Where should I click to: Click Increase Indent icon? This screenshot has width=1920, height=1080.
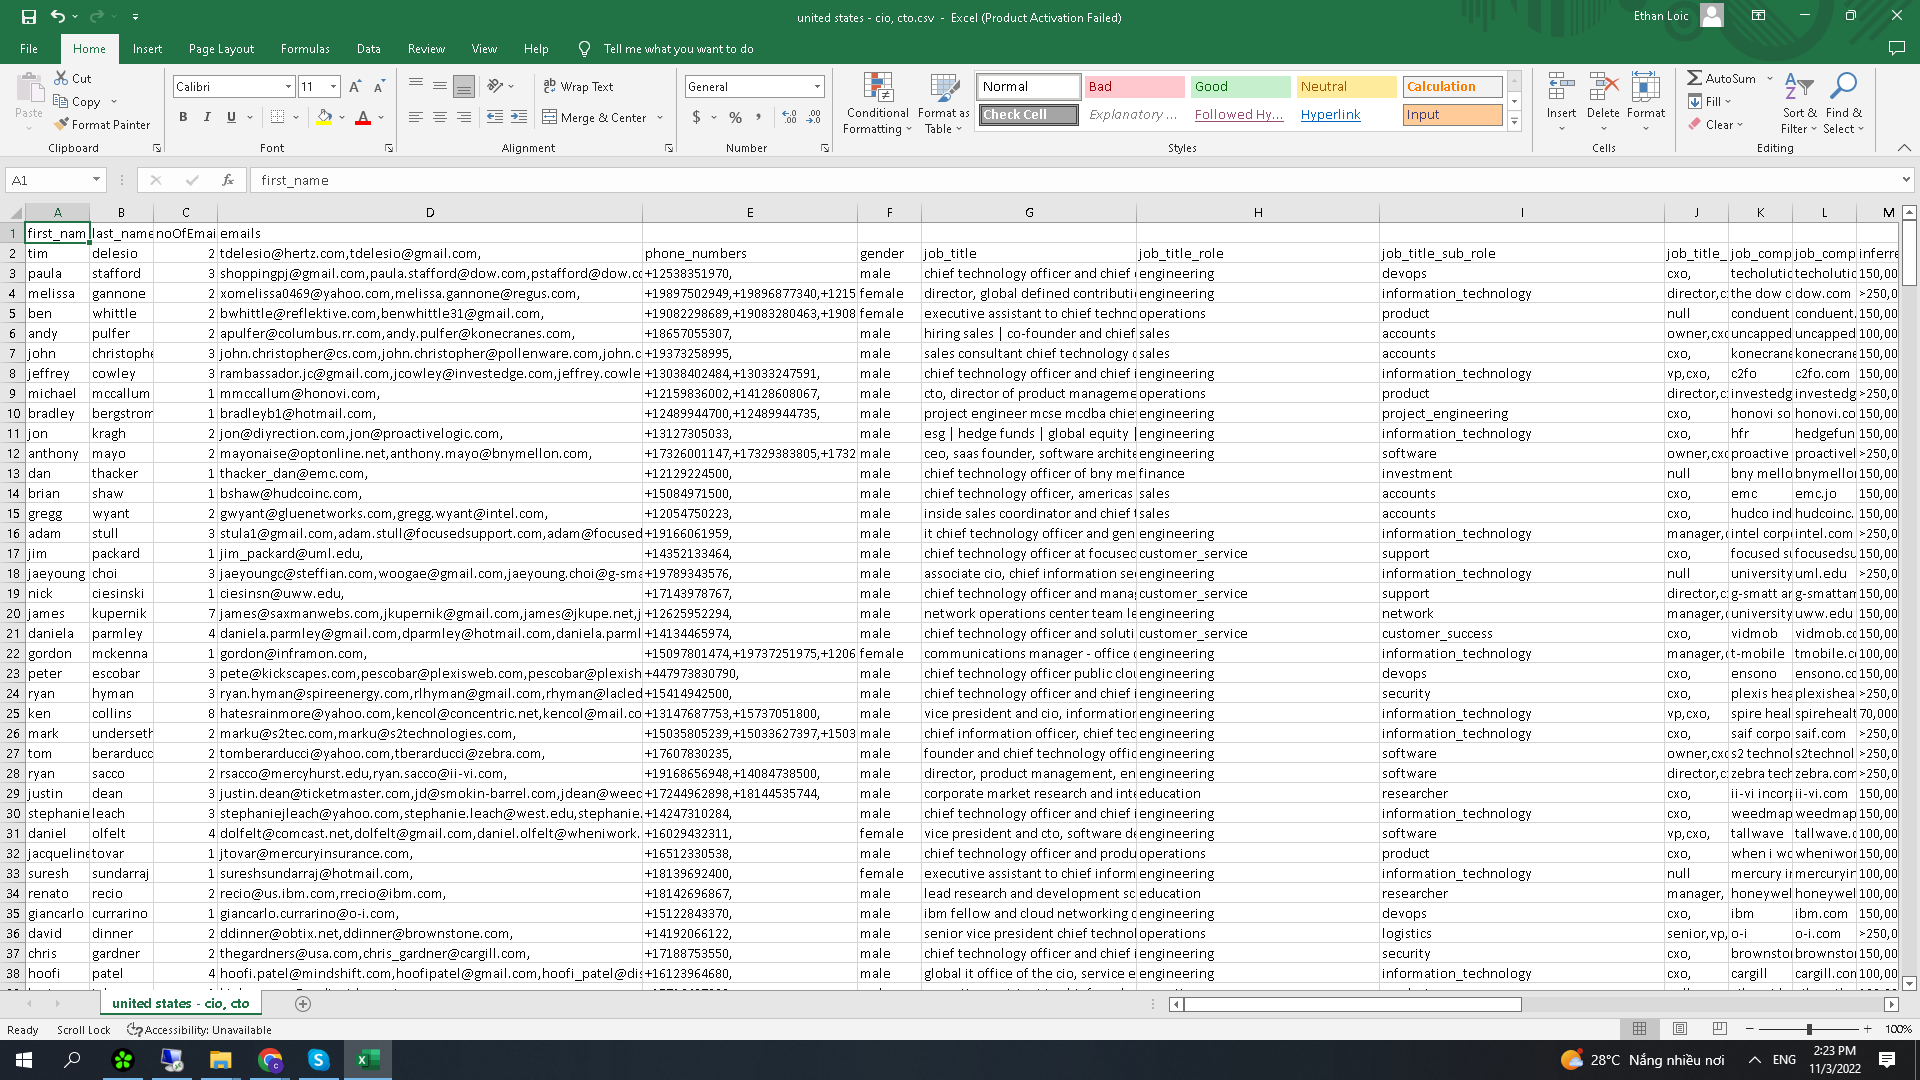click(518, 118)
